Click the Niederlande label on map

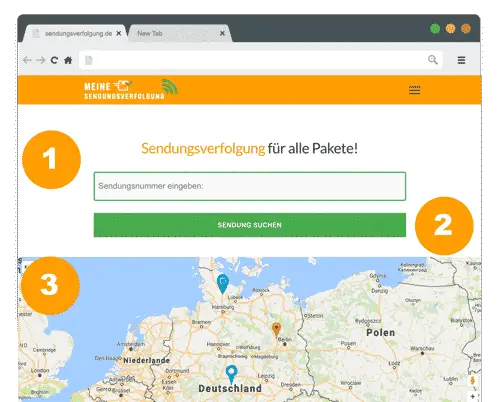click(x=147, y=360)
